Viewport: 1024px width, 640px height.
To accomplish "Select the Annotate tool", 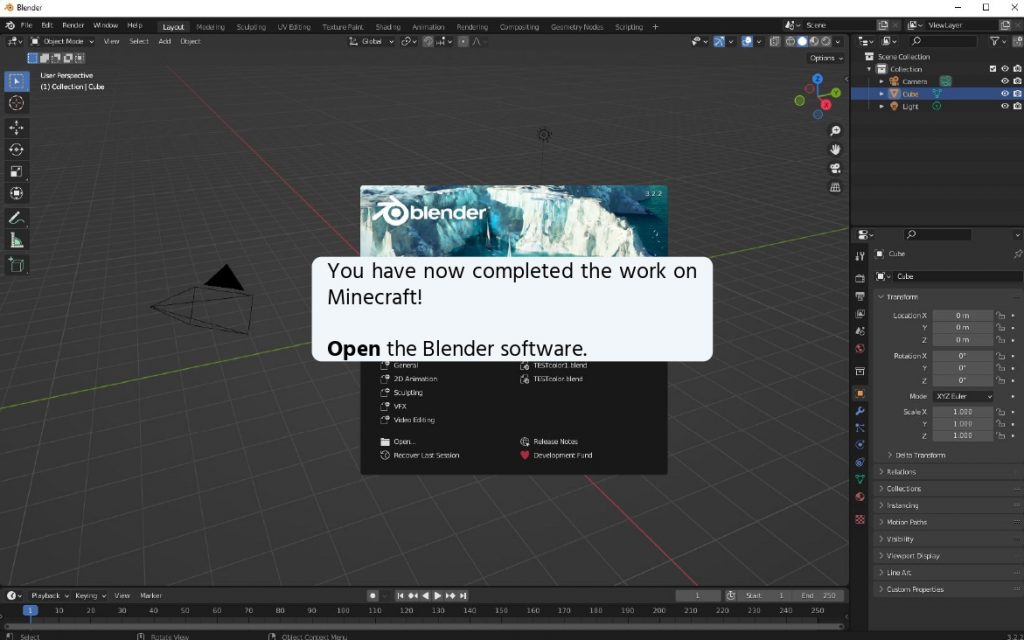I will (x=16, y=218).
